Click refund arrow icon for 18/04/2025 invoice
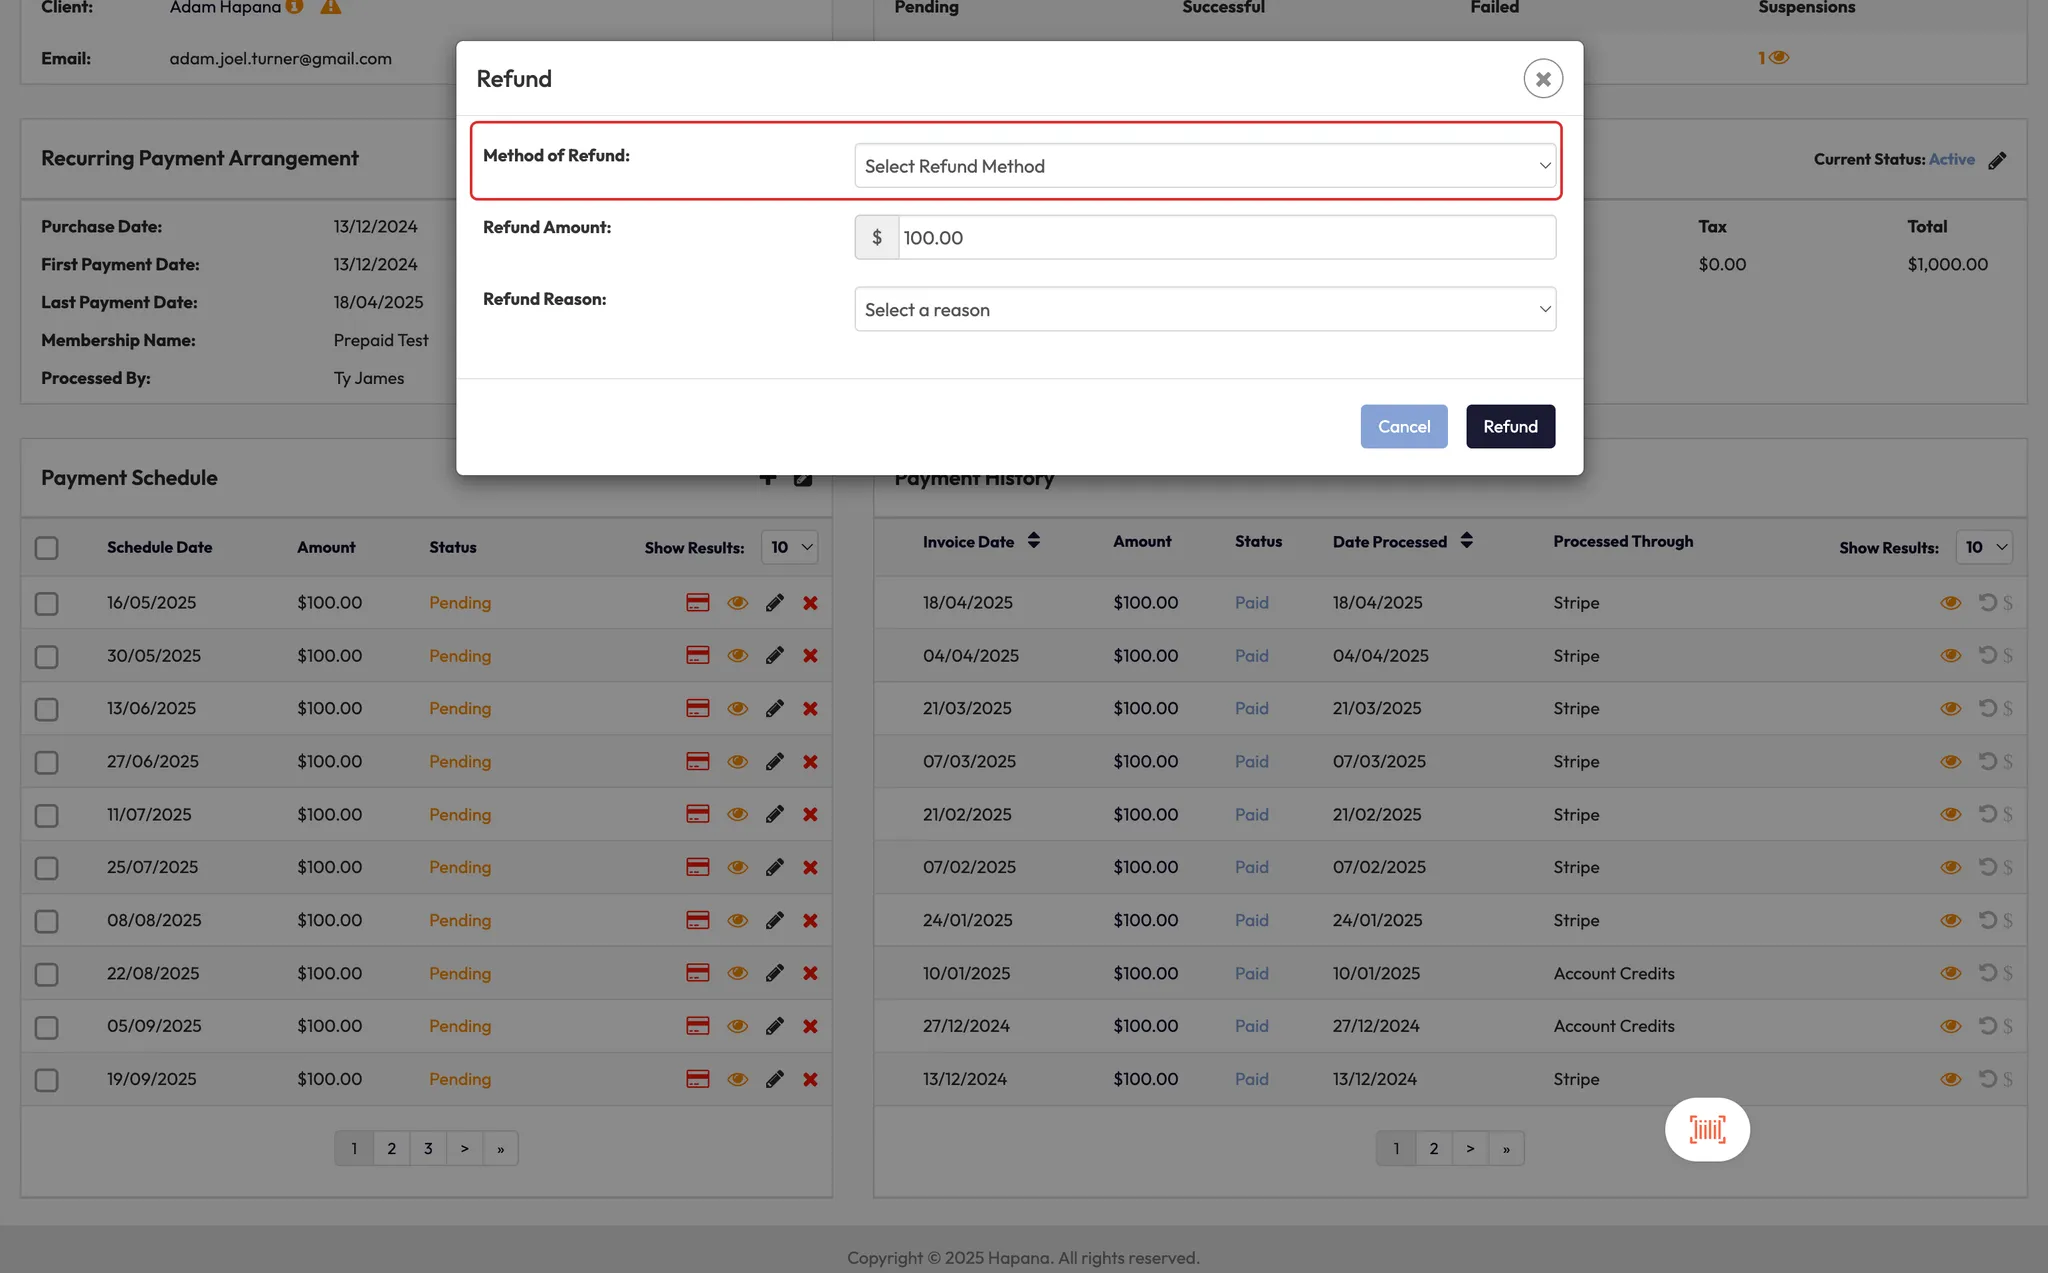This screenshot has height=1273, width=2048. 1987,603
